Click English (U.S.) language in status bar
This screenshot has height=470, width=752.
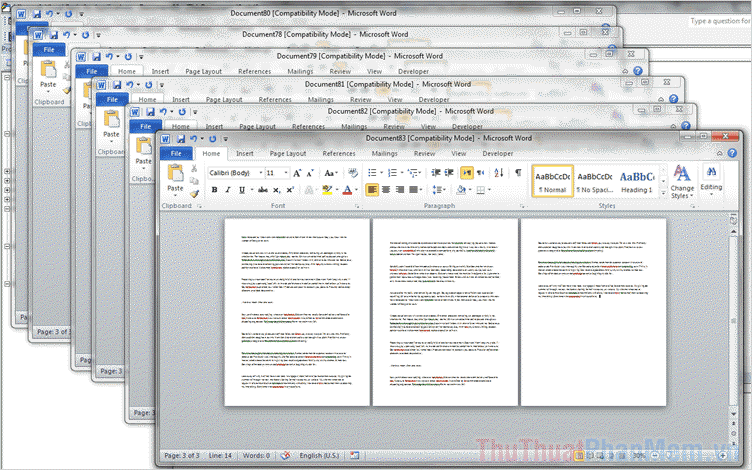pos(319,455)
